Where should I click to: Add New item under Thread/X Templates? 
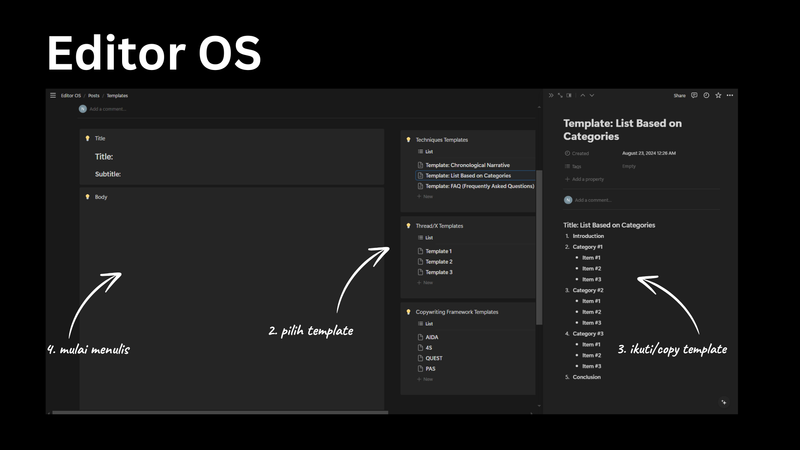coord(425,283)
